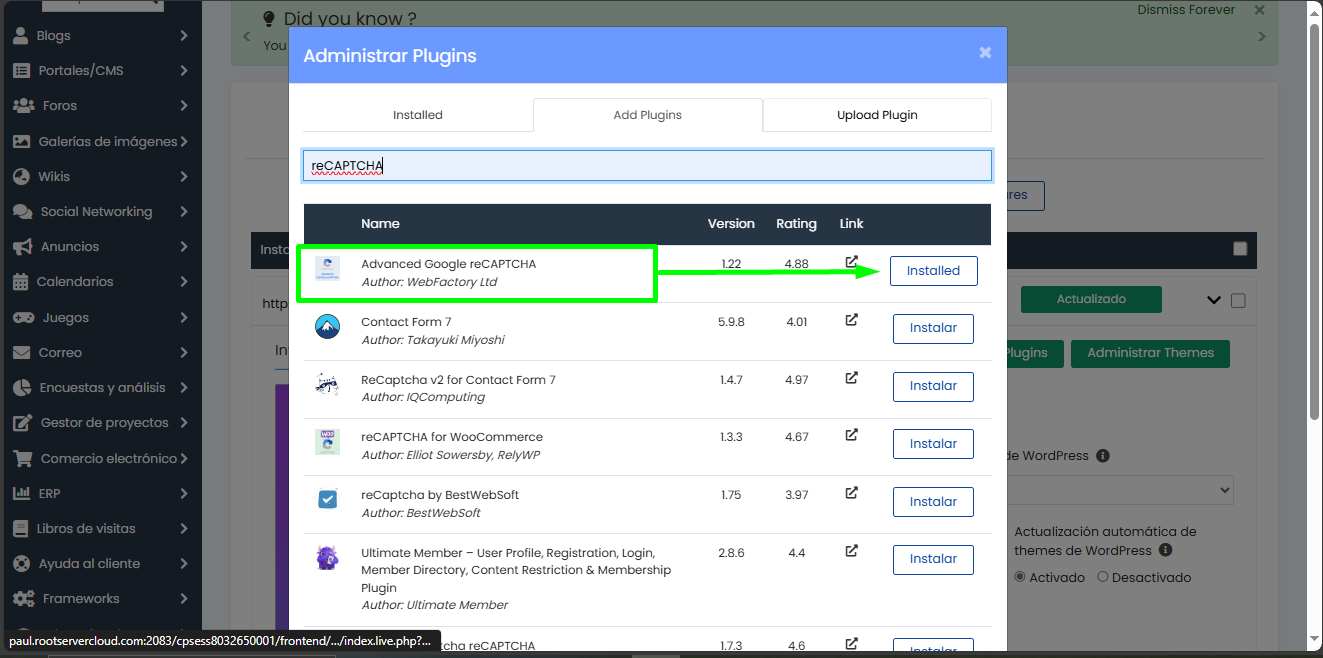Open the external link icon for Contact Form 7
Image resolution: width=1323 pixels, height=658 pixels.
(851, 319)
